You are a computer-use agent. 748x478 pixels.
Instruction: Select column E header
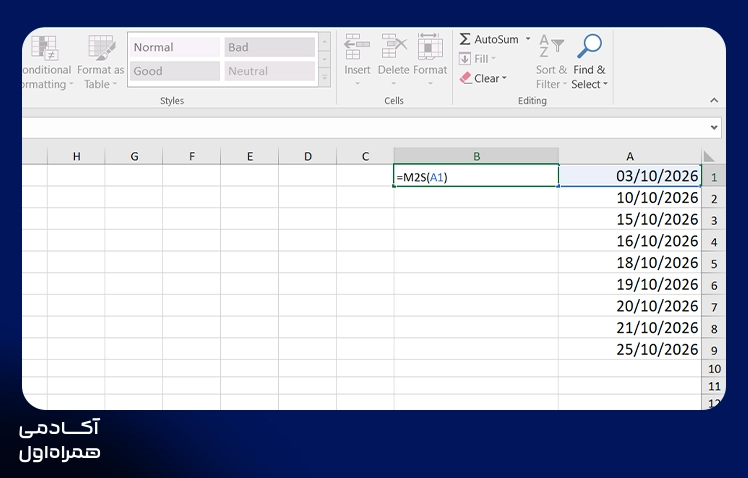pyautogui.click(x=249, y=156)
